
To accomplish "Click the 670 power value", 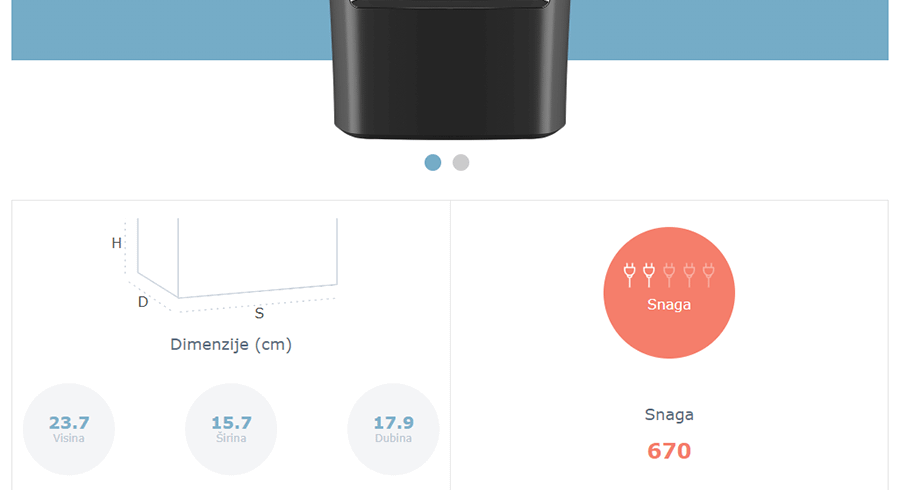I will (x=669, y=451).
